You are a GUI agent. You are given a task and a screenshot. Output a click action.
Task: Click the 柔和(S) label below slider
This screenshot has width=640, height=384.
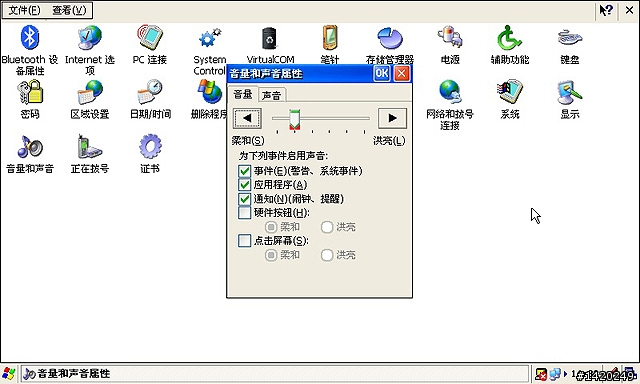248,141
